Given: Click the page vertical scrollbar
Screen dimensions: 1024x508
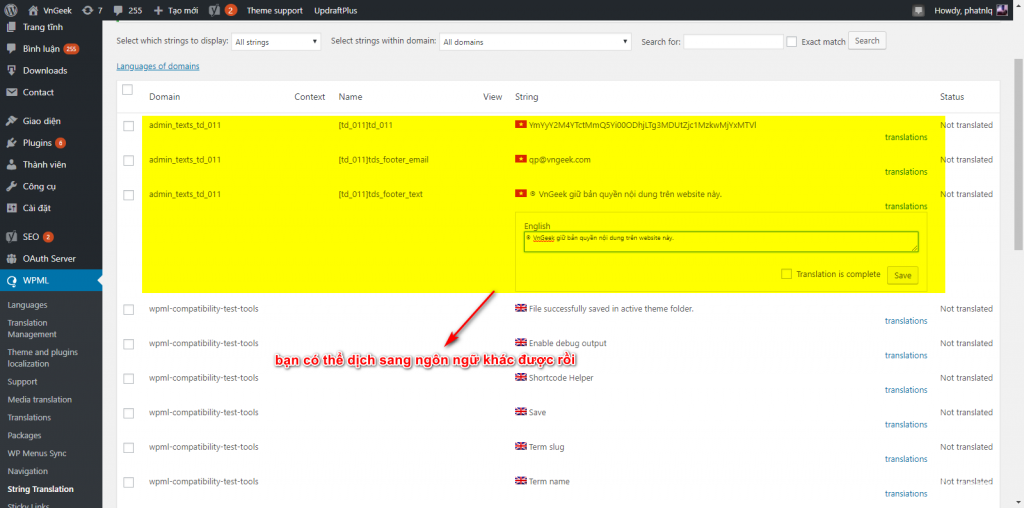Looking at the screenshot, I should [x=1018, y=153].
